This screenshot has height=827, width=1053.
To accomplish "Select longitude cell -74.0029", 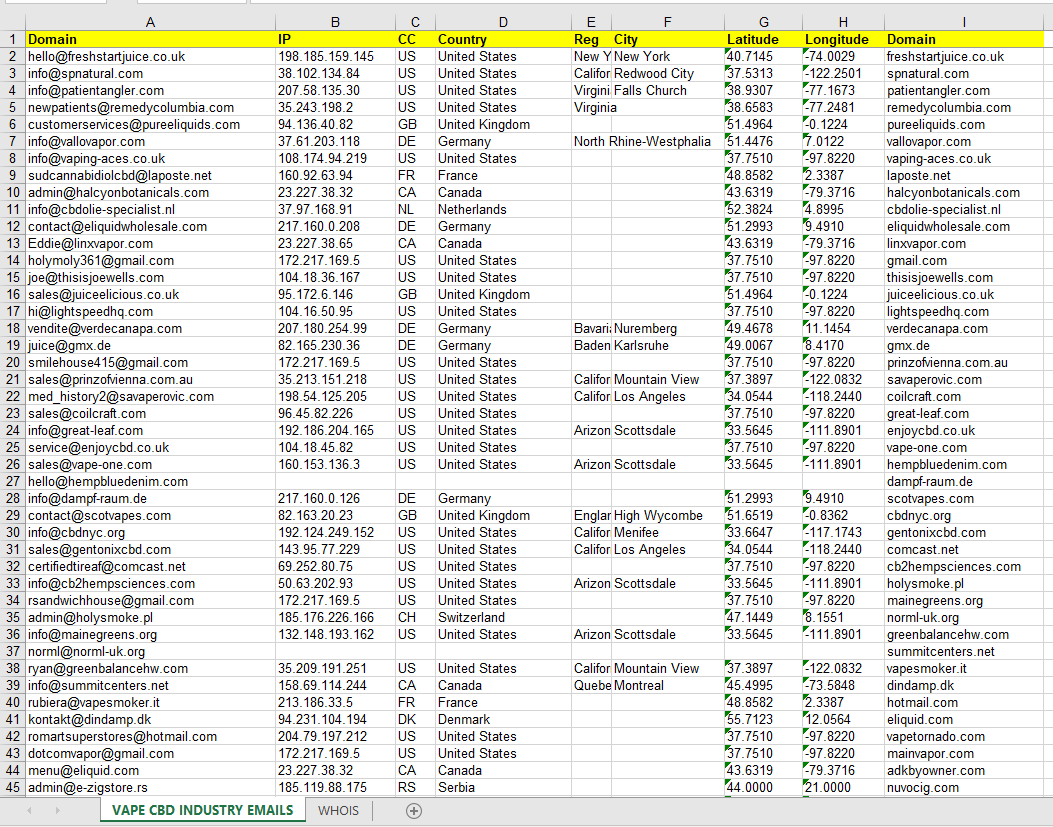I will tap(843, 56).
